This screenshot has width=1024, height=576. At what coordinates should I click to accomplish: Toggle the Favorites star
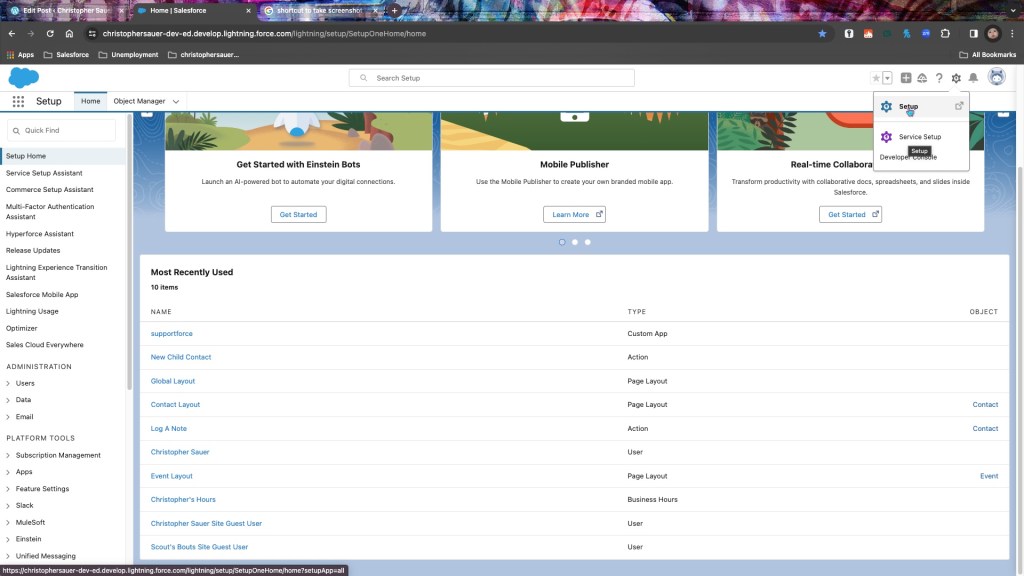coord(876,78)
